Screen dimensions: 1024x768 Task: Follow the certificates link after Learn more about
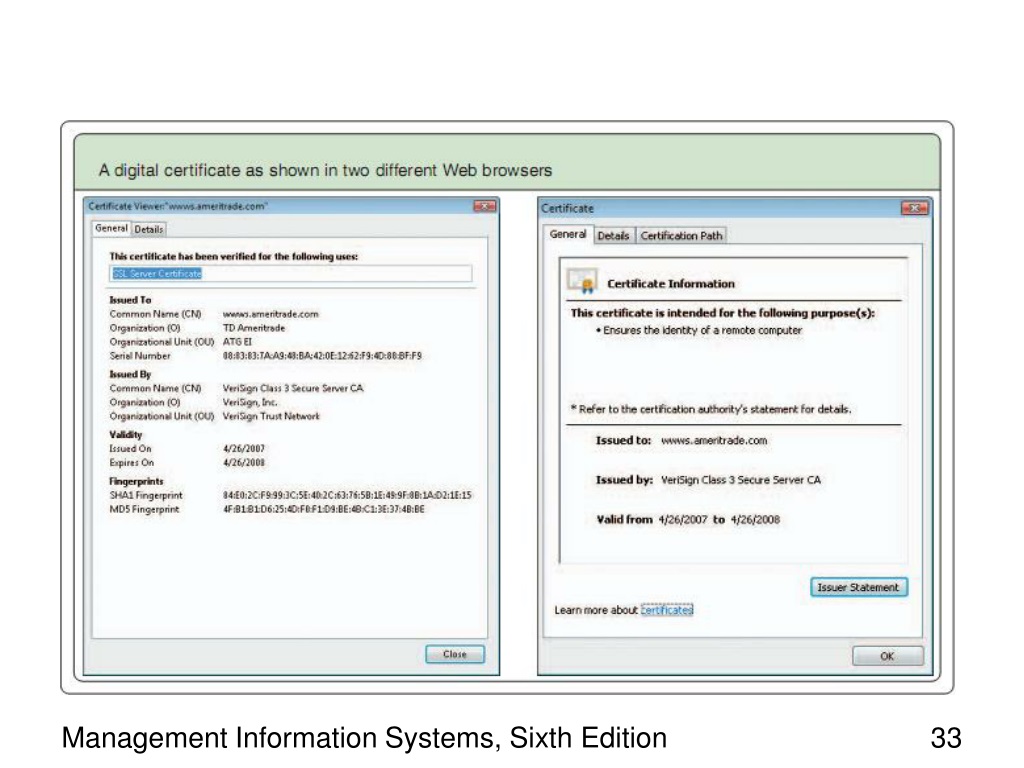tap(667, 610)
